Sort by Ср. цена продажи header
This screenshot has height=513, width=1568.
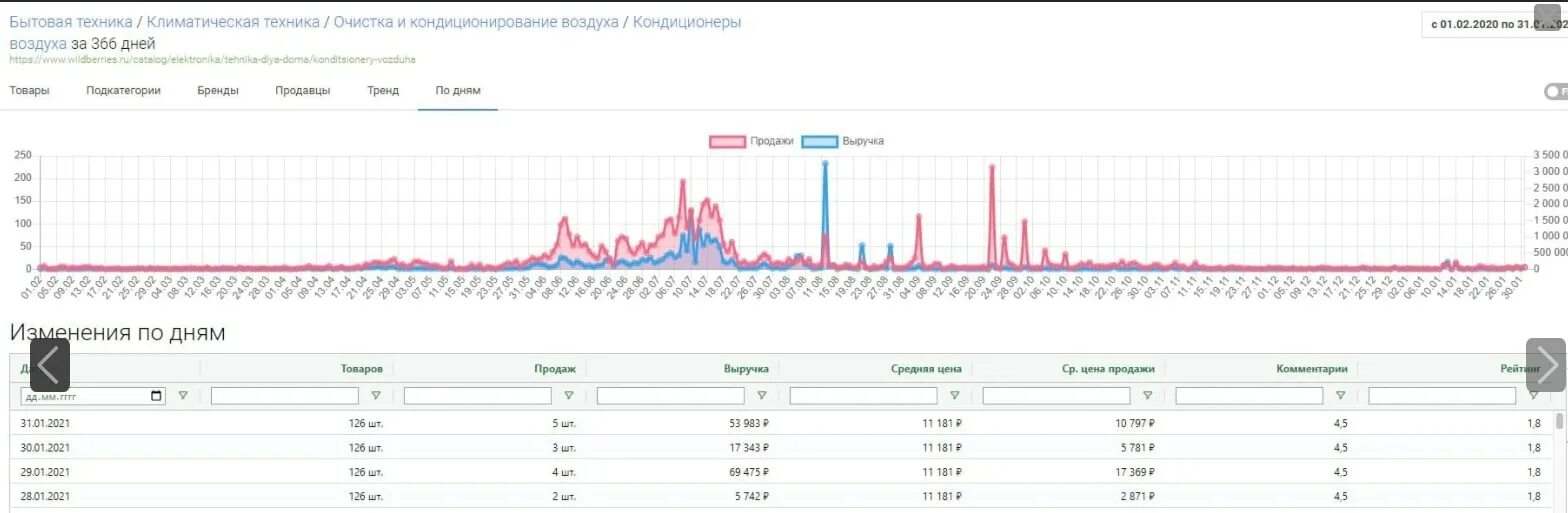coord(1110,369)
